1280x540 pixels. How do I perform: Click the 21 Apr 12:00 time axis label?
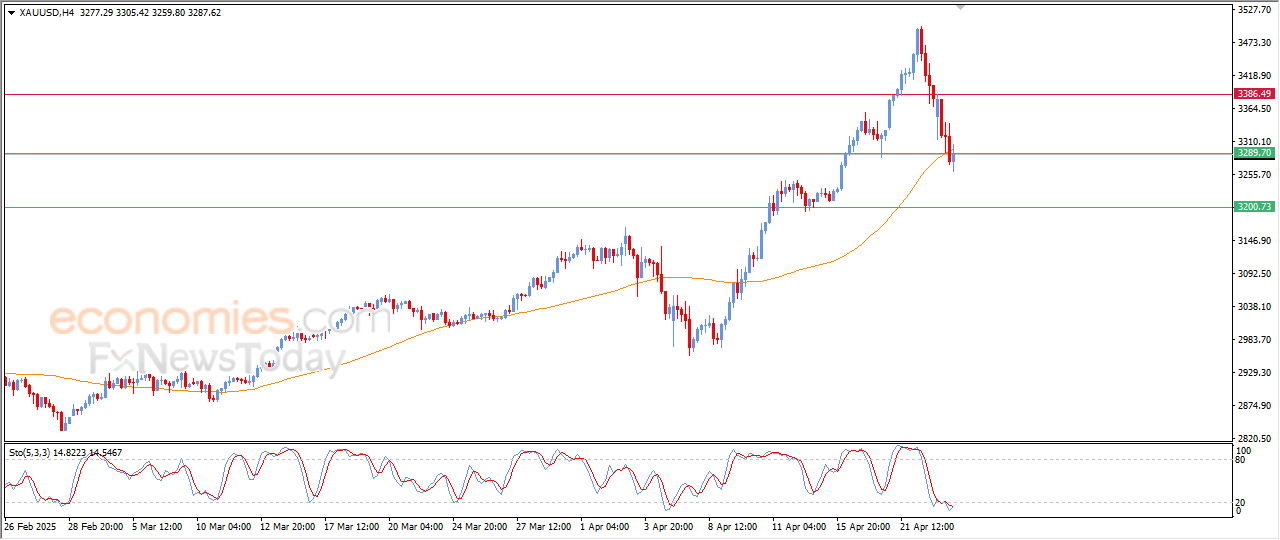[929, 525]
